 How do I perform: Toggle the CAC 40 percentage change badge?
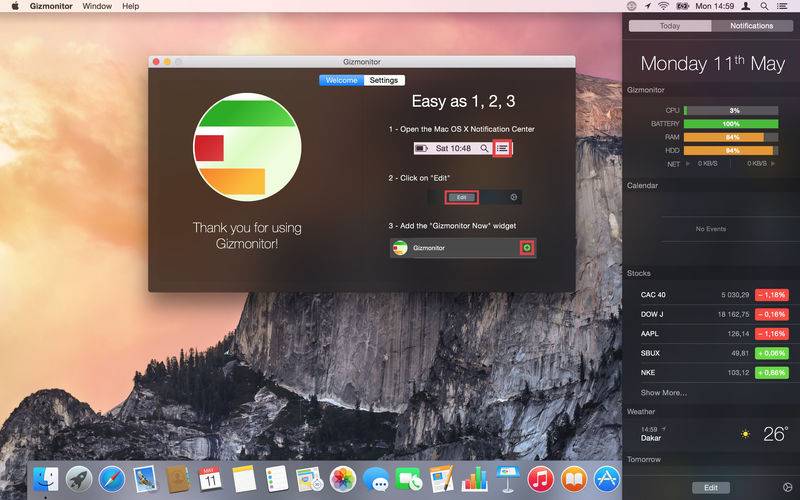[x=772, y=295]
